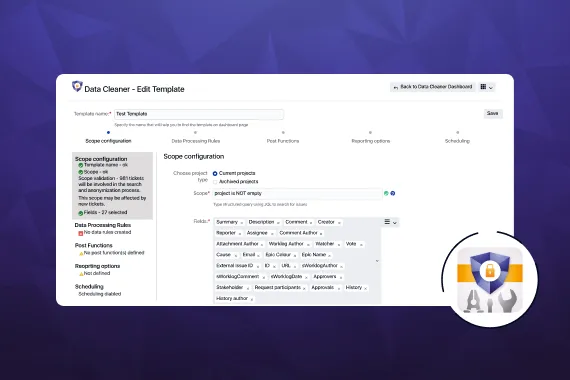570x380 pixels.
Task: Remove the Epic Name field tag
Action: tap(329, 256)
